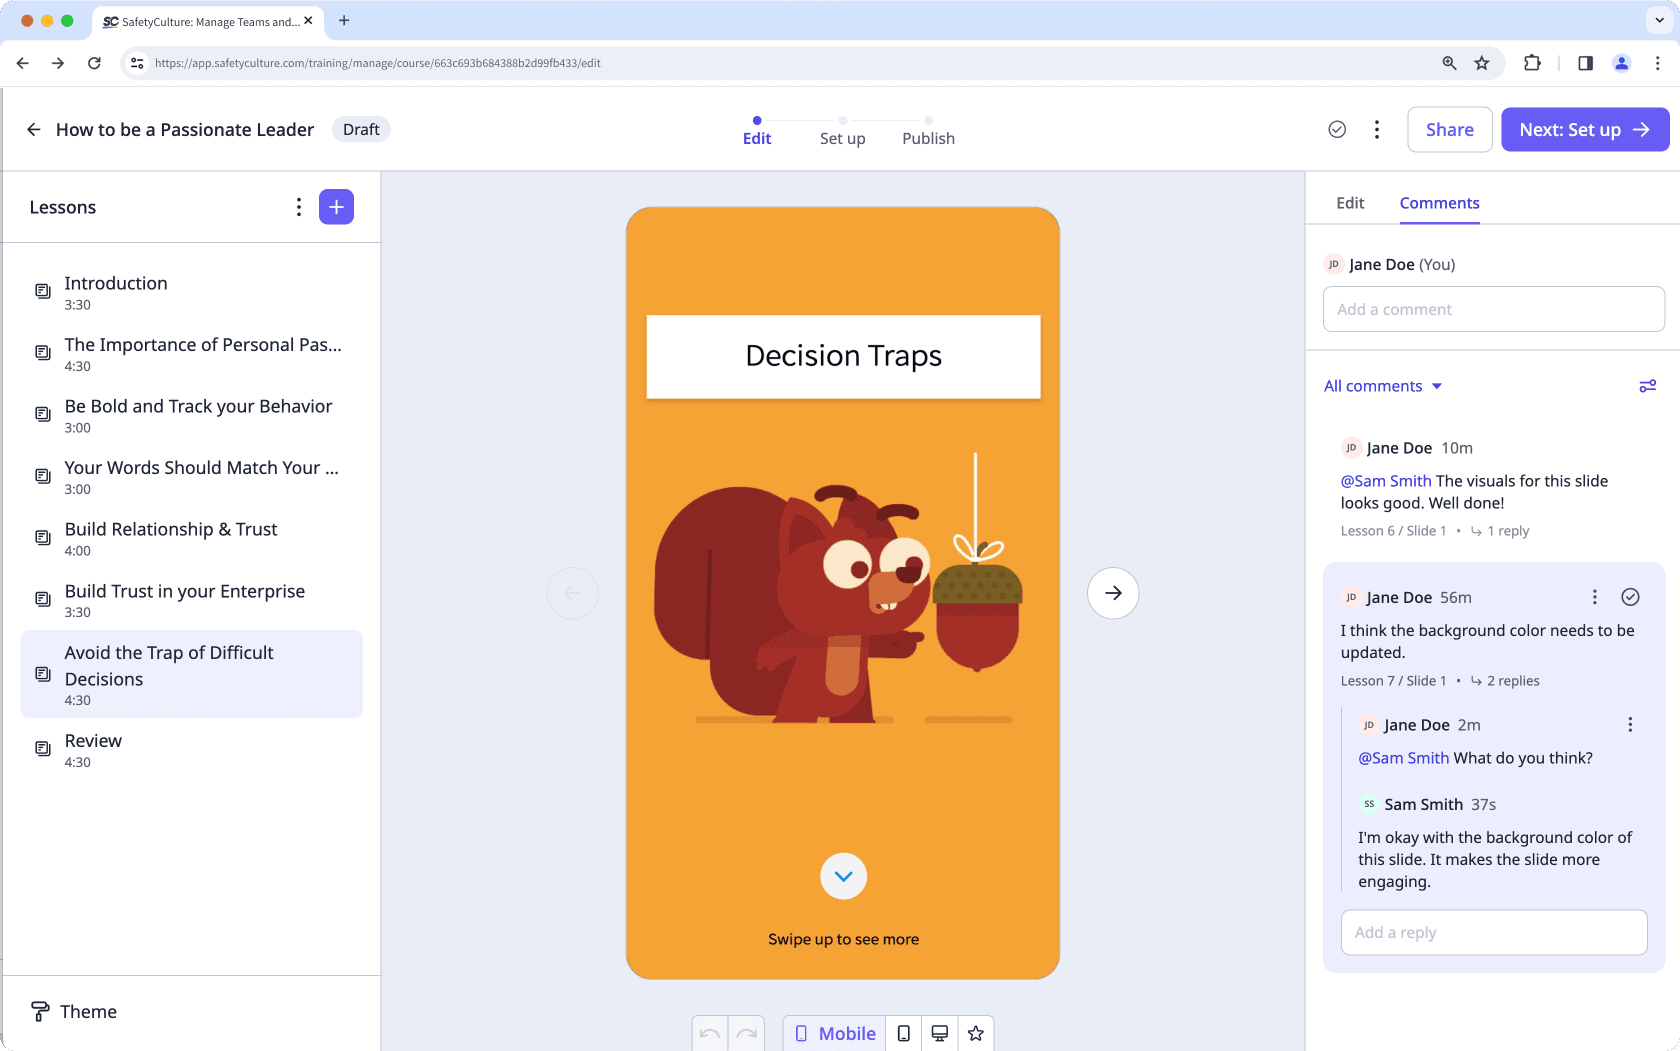Click the Share button
Image resolution: width=1680 pixels, height=1051 pixels.
[x=1449, y=129]
